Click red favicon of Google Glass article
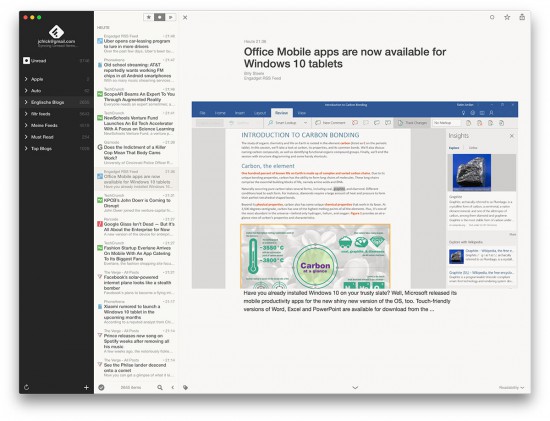The image size is (550, 421). coord(100,224)
